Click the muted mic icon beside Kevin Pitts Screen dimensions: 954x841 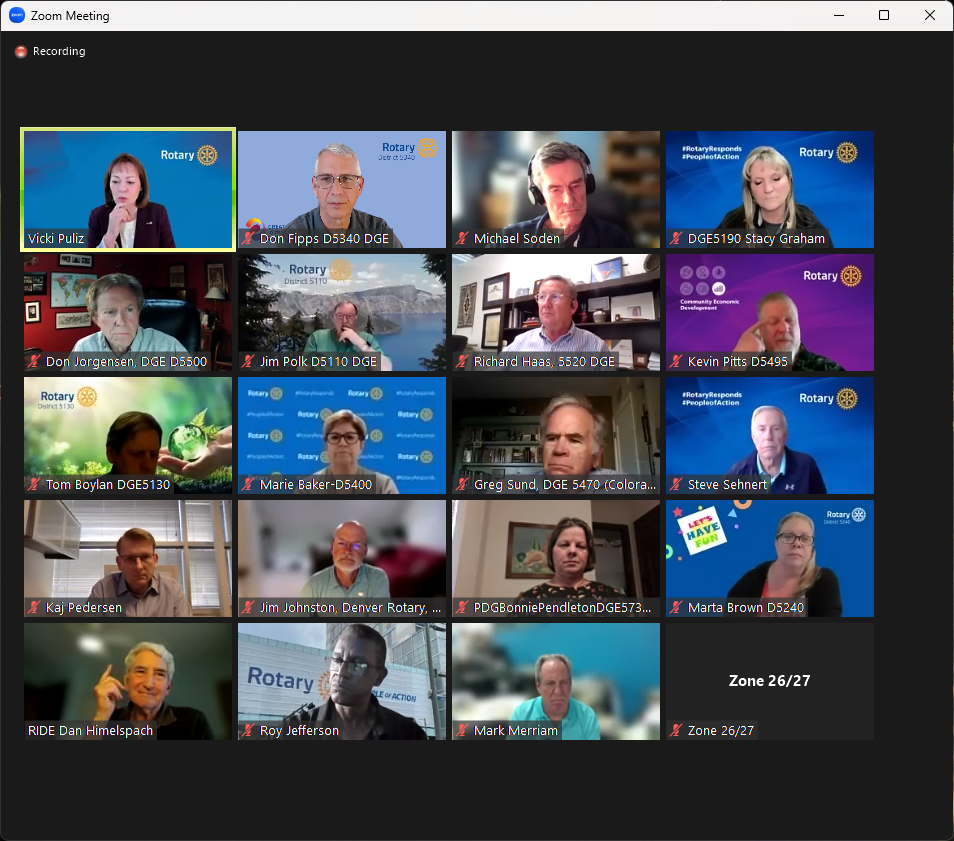pyautogui.click(x=676, y=362)
